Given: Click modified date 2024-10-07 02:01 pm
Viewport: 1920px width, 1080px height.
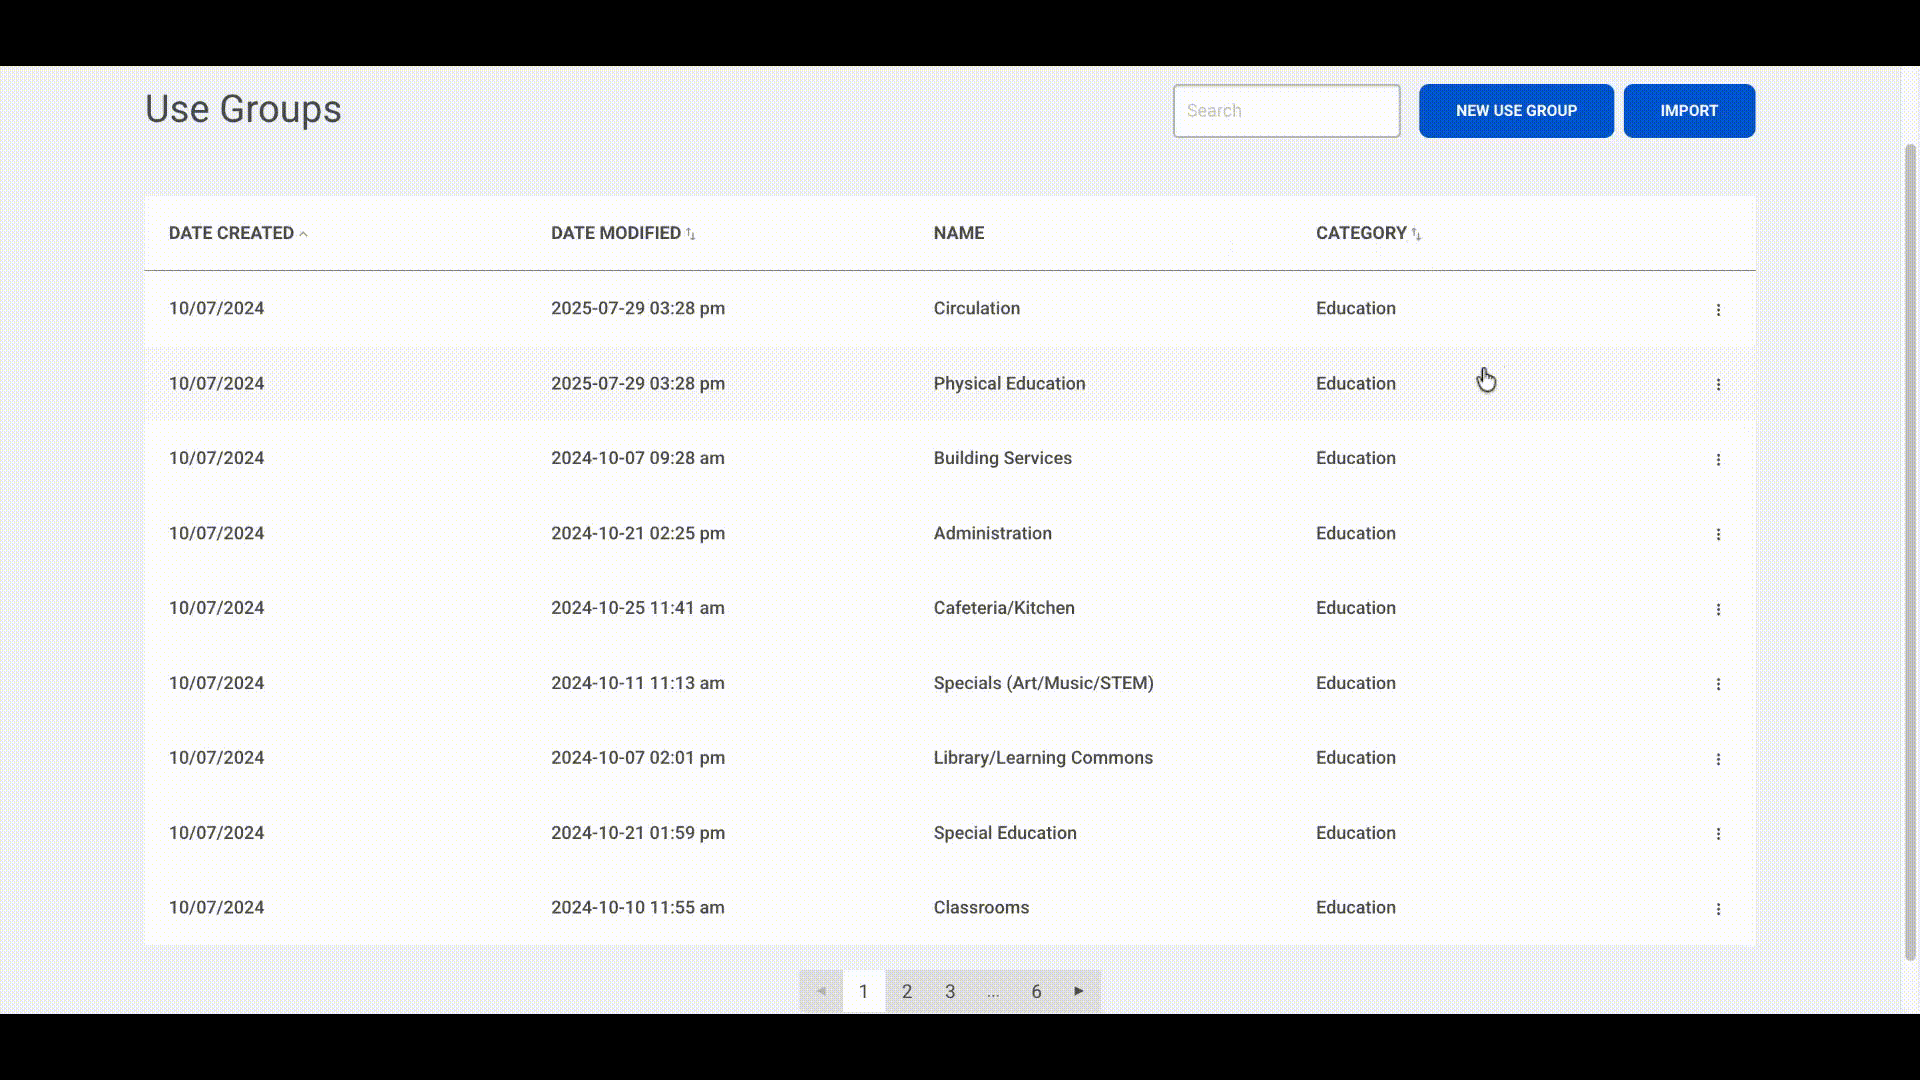Looking at the screenshot, I should (638, 758).
